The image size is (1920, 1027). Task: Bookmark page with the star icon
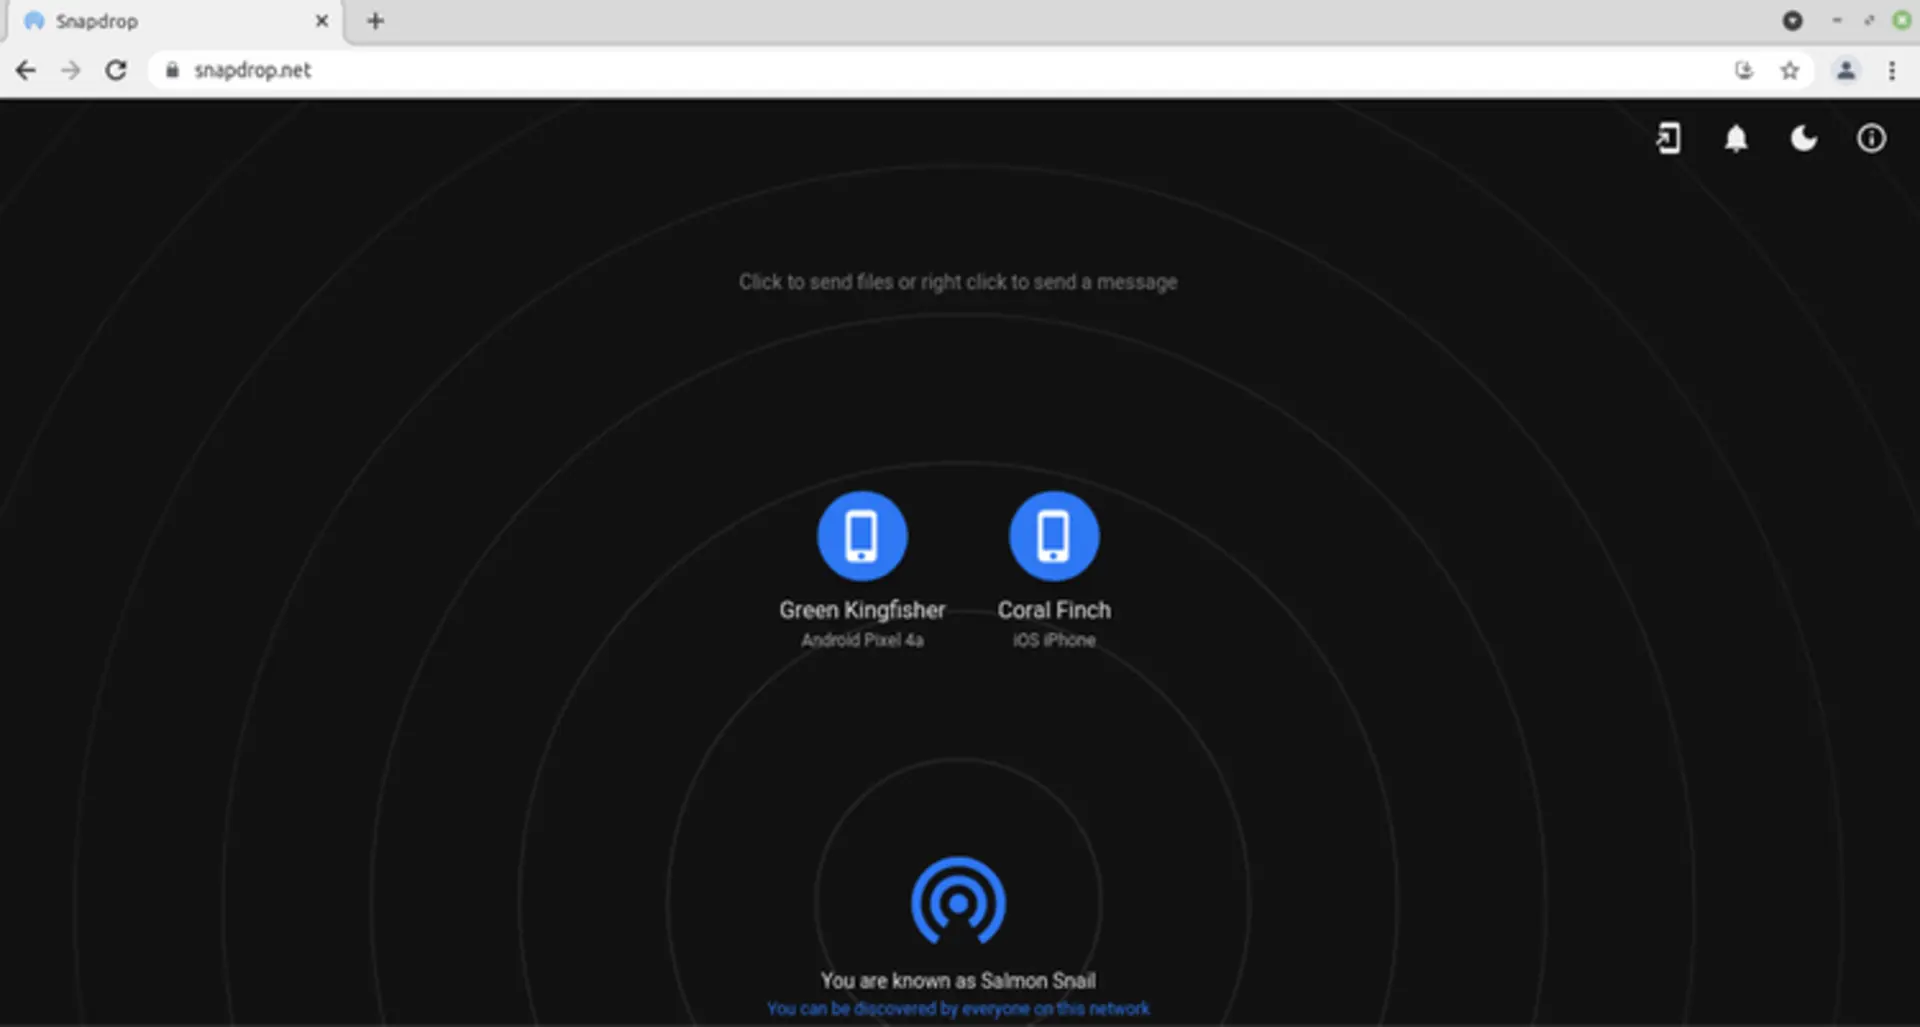point(1790,70)
